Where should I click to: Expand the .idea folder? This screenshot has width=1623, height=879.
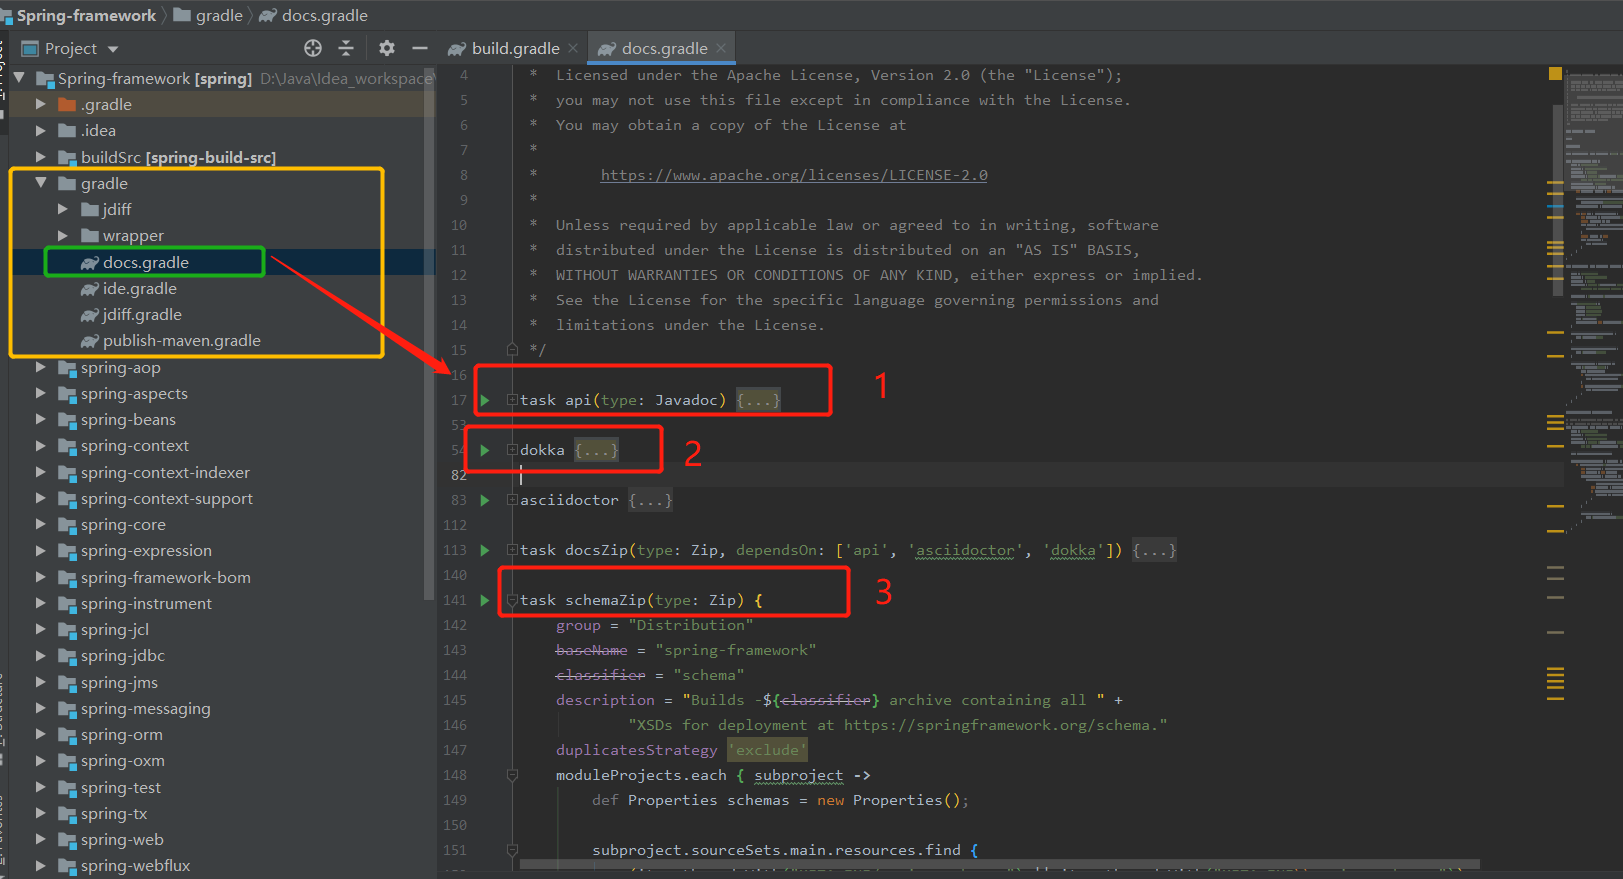[x=41, y=130]
